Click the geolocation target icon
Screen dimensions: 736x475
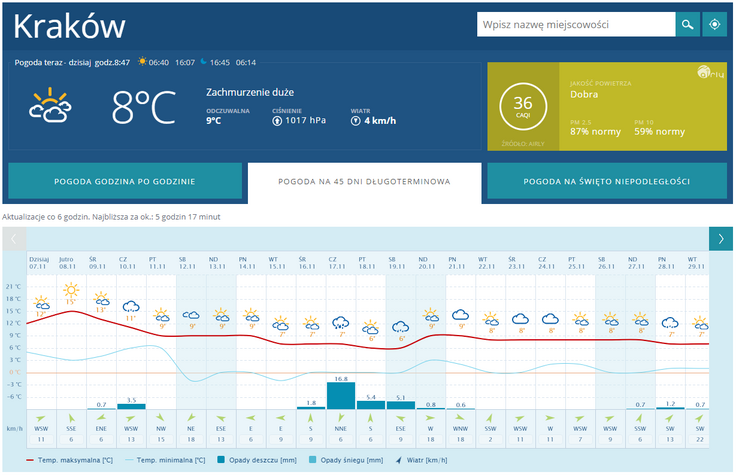714,24
